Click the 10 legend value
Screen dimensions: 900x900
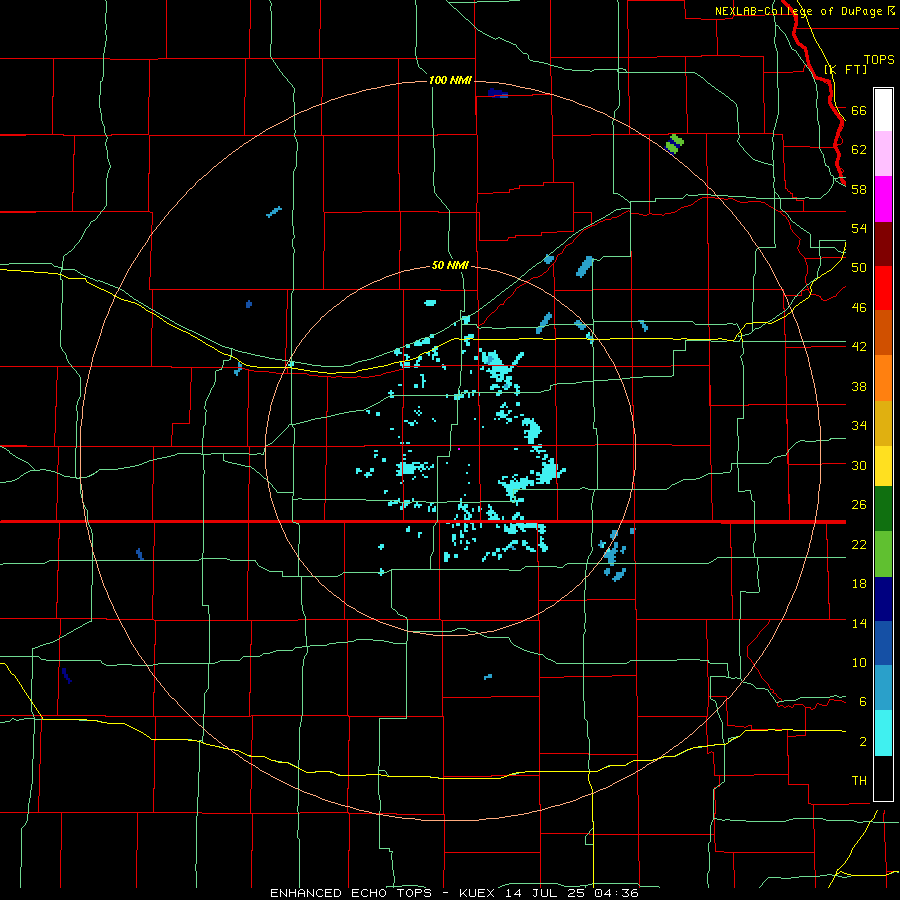coord(859,662)
